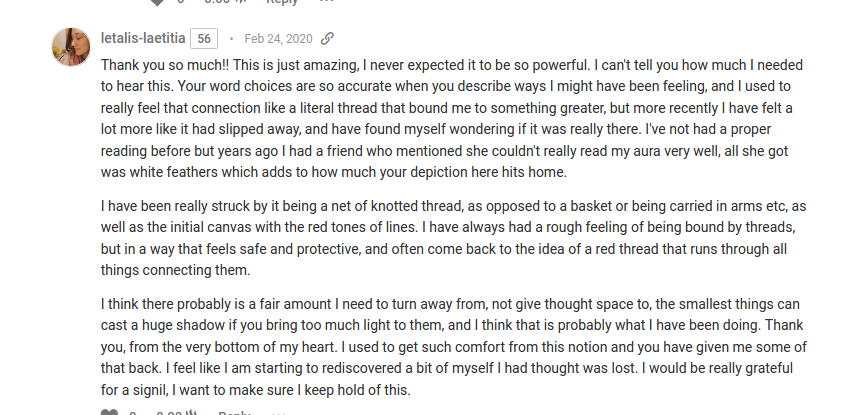850x415 pixels.
Task: Click letalis-laetitia's profile avatar picture
Action: pos(71,47)
